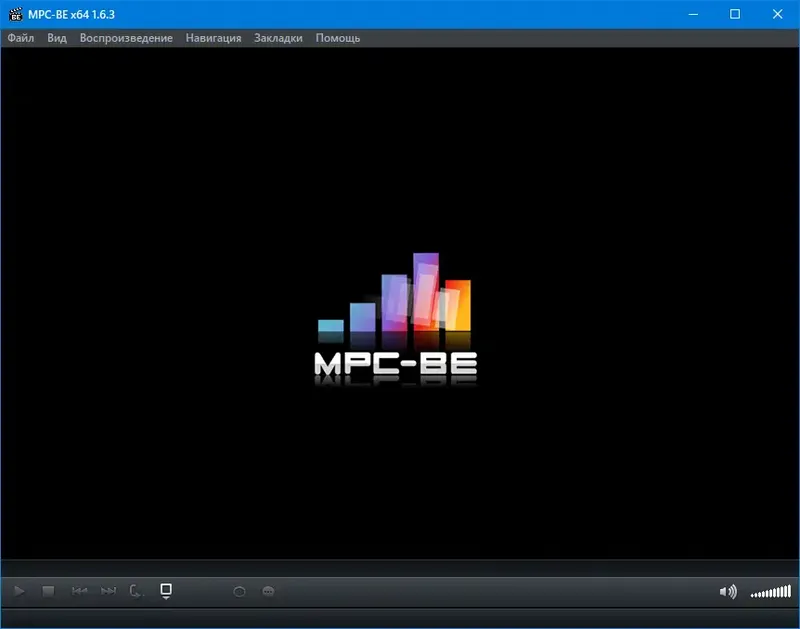The image size is (800, 629).
Task: Toggle fullscreen with the monitor icon
Action: [x=165, y=589]
